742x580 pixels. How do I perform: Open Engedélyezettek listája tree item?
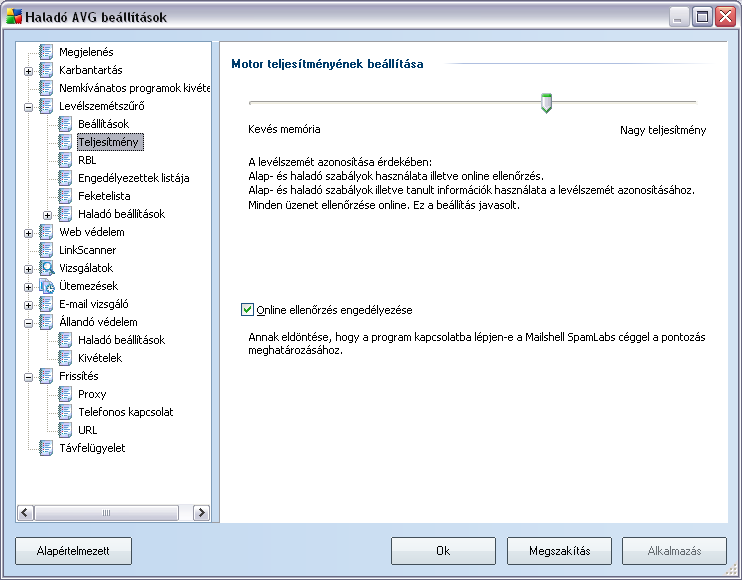[x=133, y=178]
